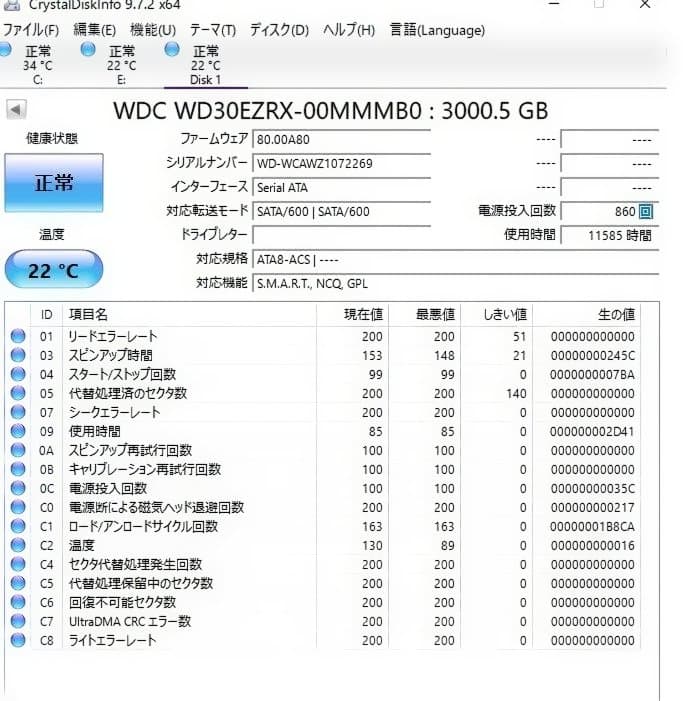Click status orb for 07 シークエラーレート
700x701 pixels.
tap(18, 412)
